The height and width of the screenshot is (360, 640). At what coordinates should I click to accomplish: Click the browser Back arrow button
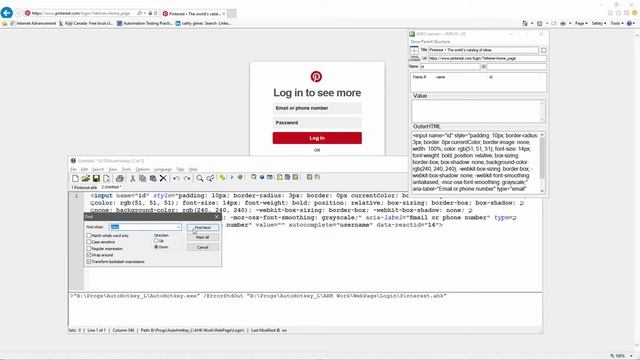(7, 13)
